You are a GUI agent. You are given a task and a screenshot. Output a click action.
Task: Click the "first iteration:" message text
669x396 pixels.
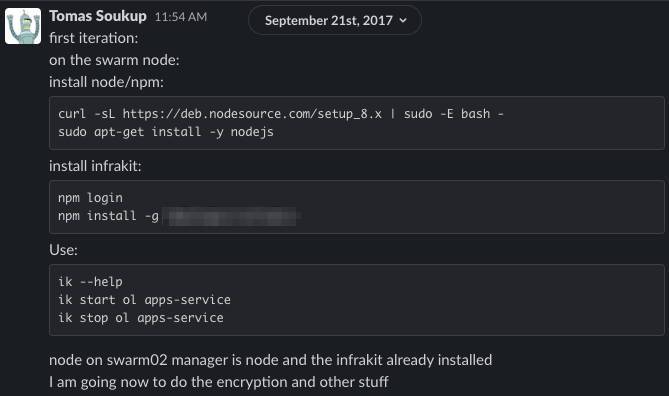[93, 38]
